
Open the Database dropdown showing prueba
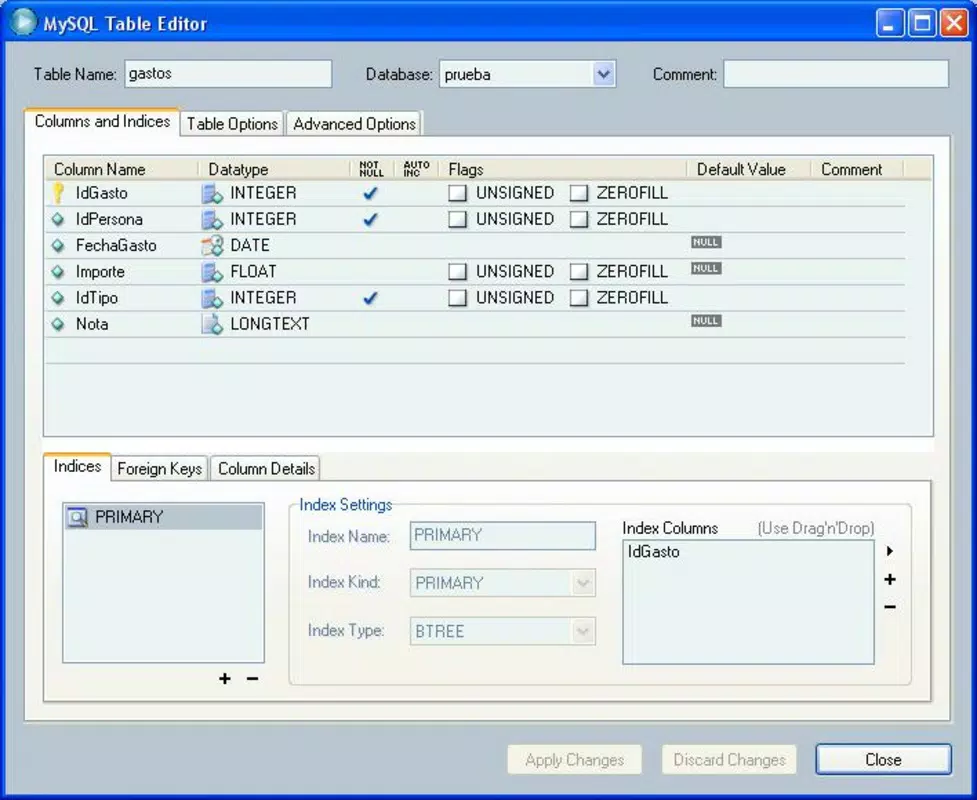tap(603, 74)
